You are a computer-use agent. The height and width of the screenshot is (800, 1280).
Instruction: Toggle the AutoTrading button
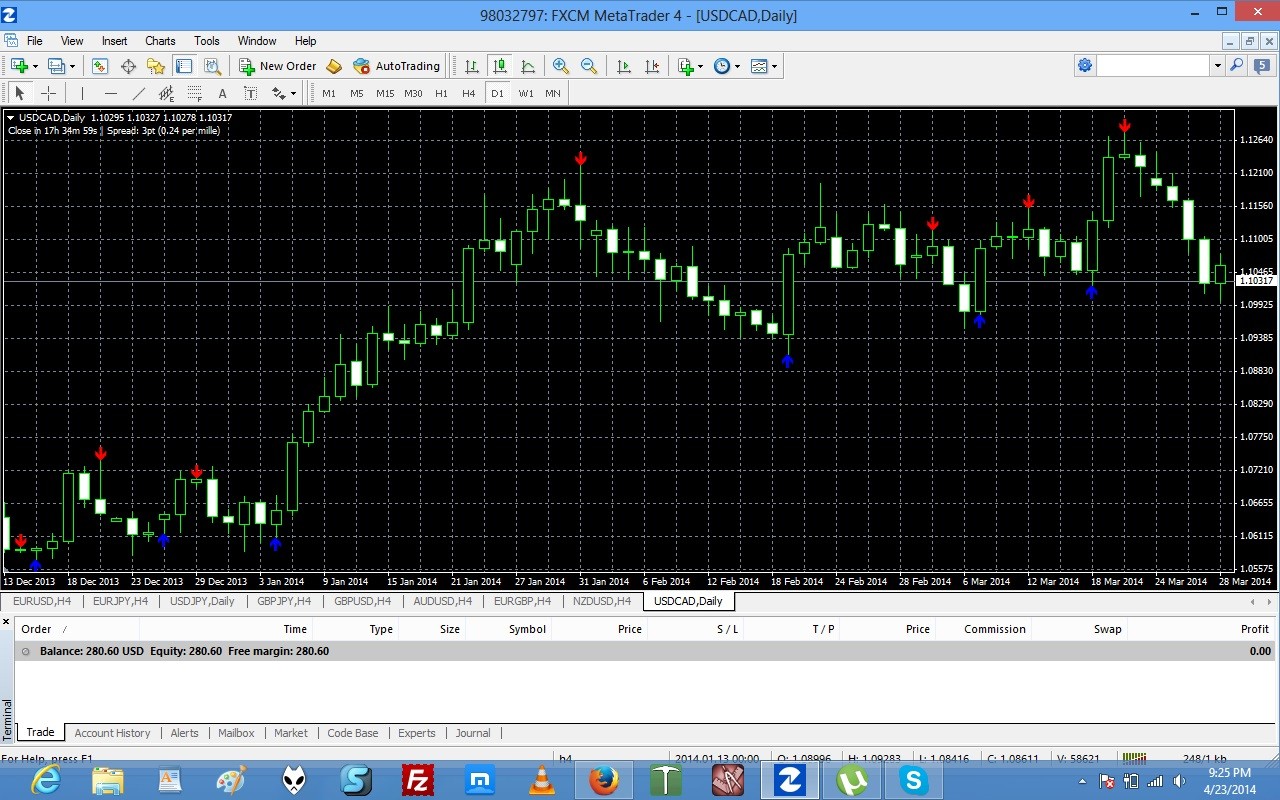[396, 66]
